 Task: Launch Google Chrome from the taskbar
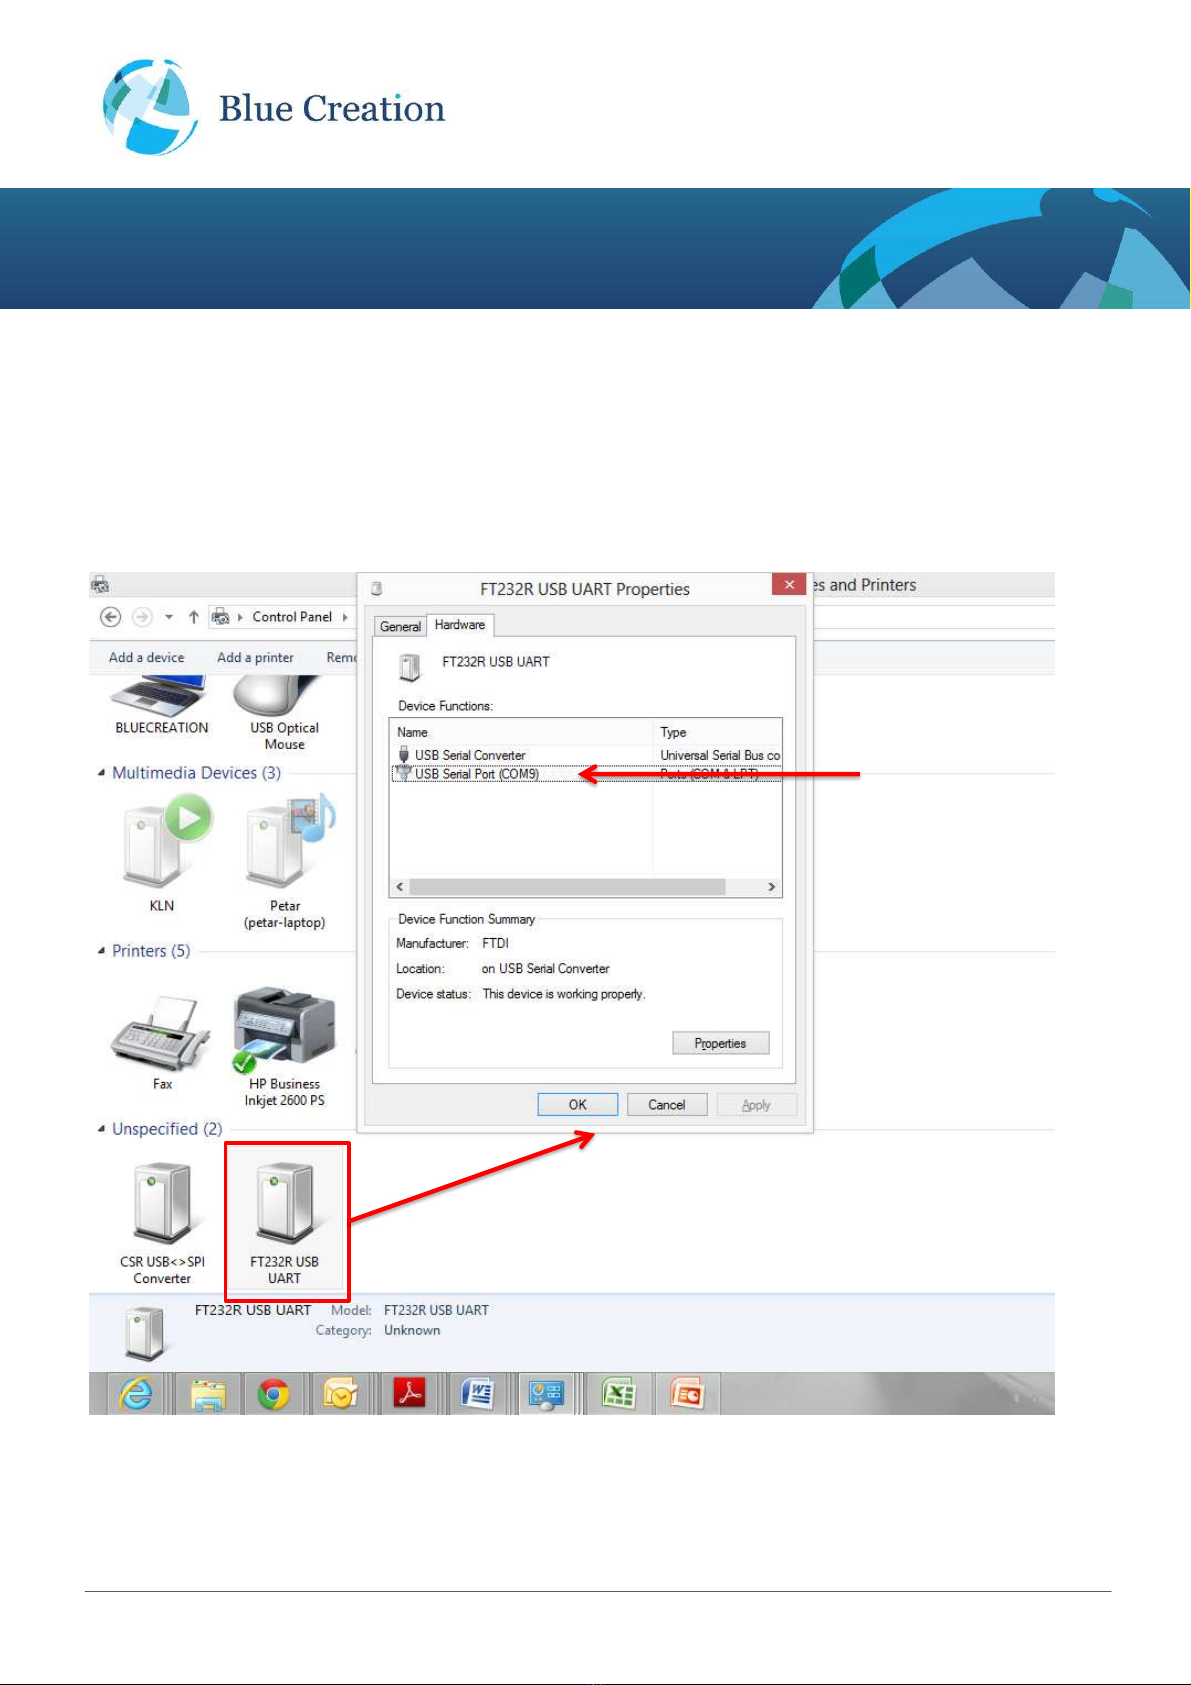pyautogui.click(x=273, y=1393)
